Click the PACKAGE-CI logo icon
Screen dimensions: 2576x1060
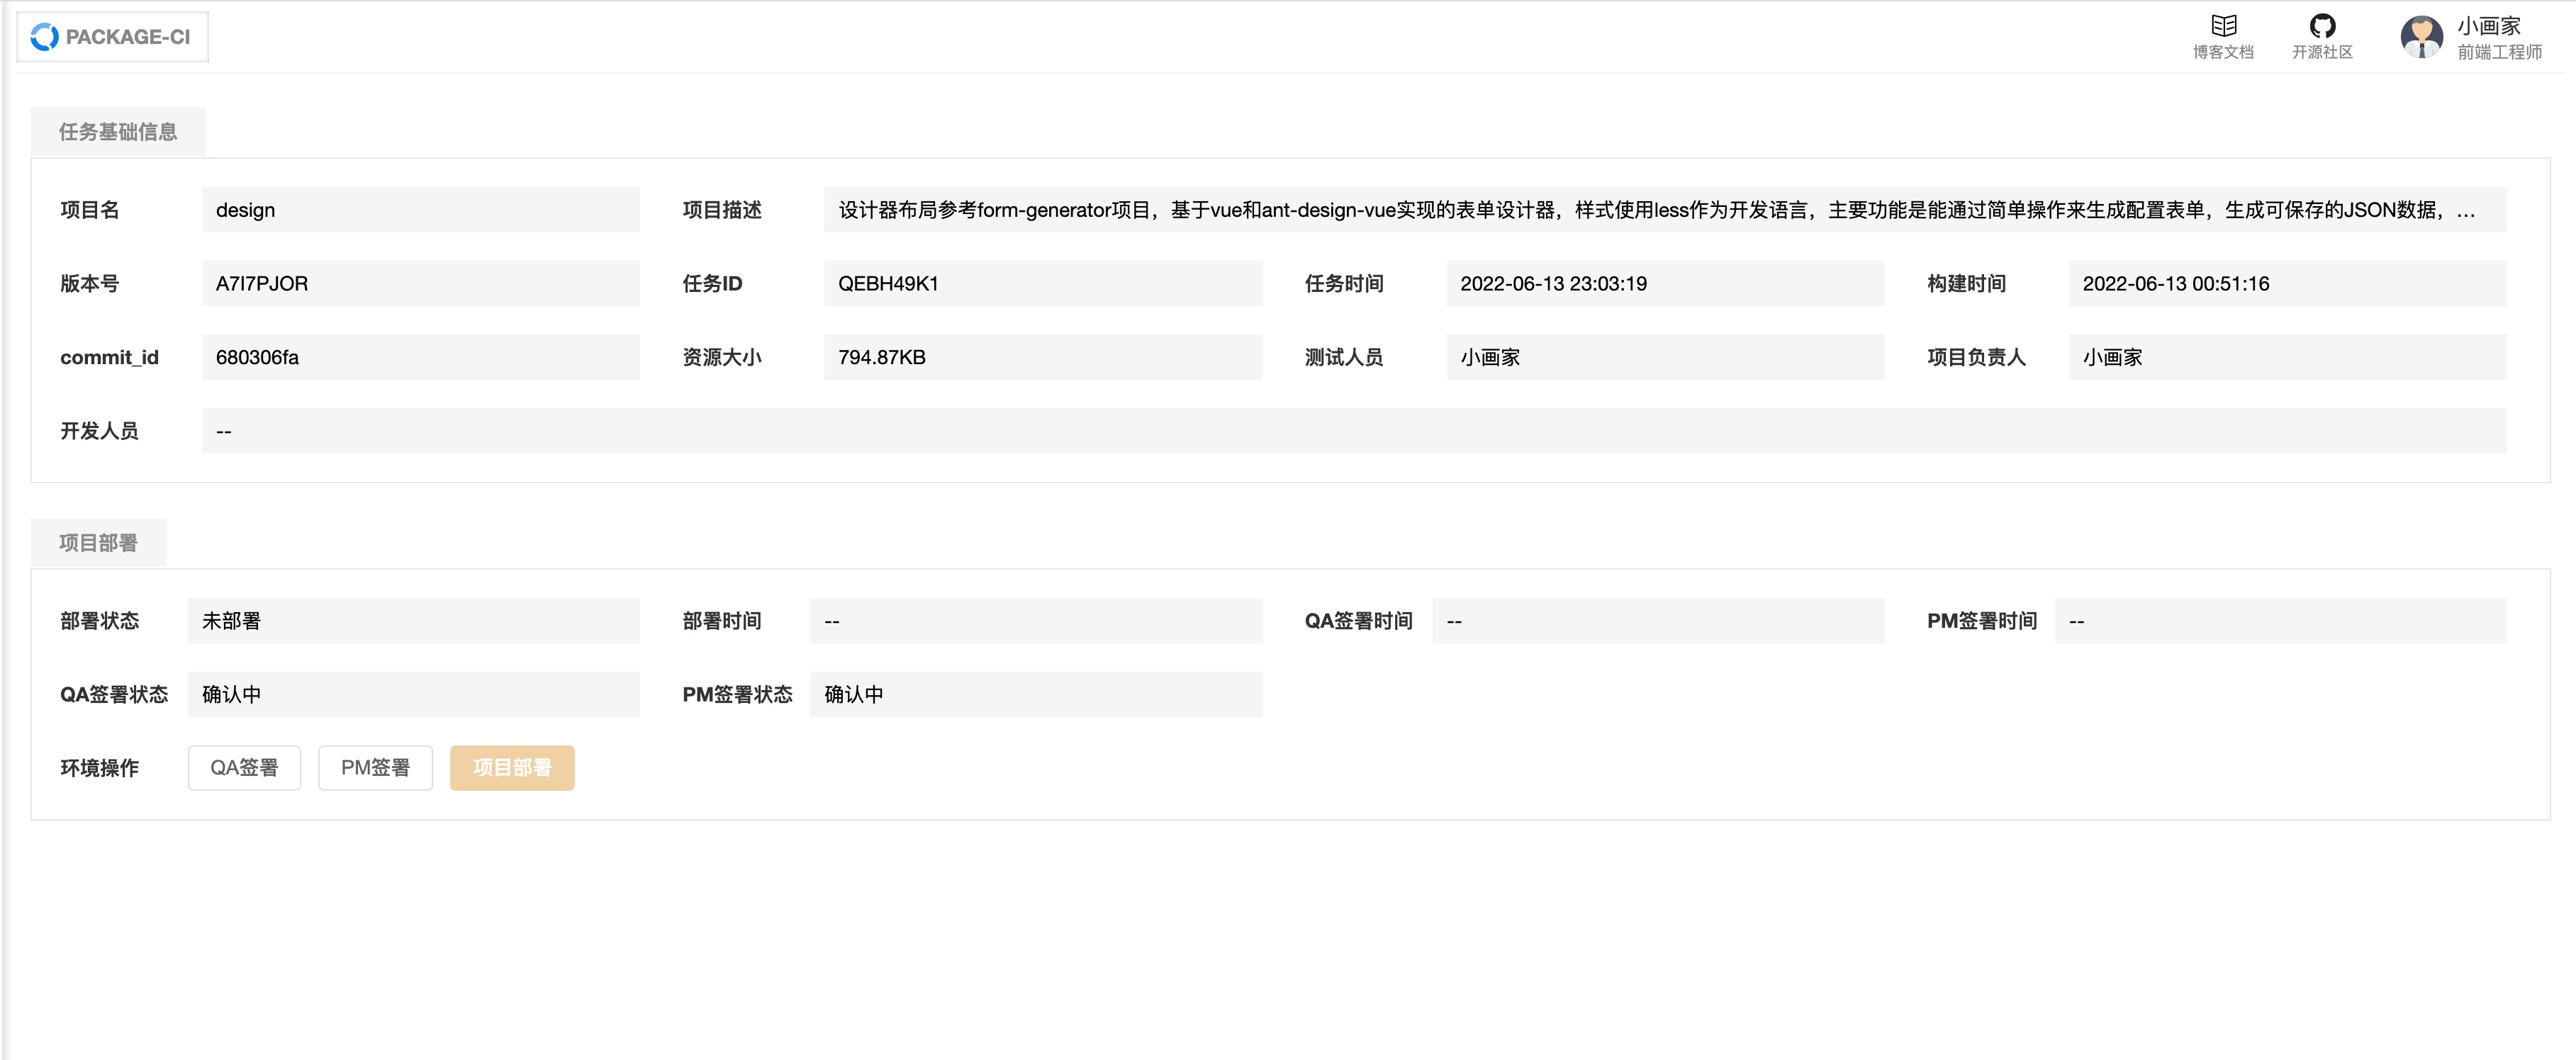coord(45,37)
